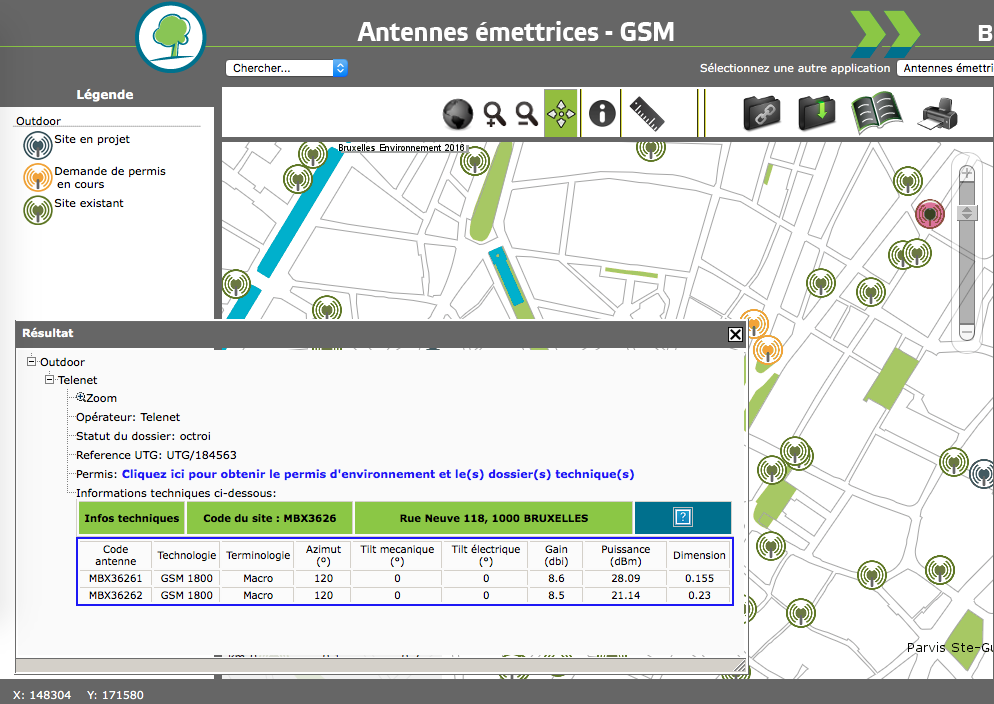
Task: Click the green Site existant legend icon
Action: pos(38,210)
